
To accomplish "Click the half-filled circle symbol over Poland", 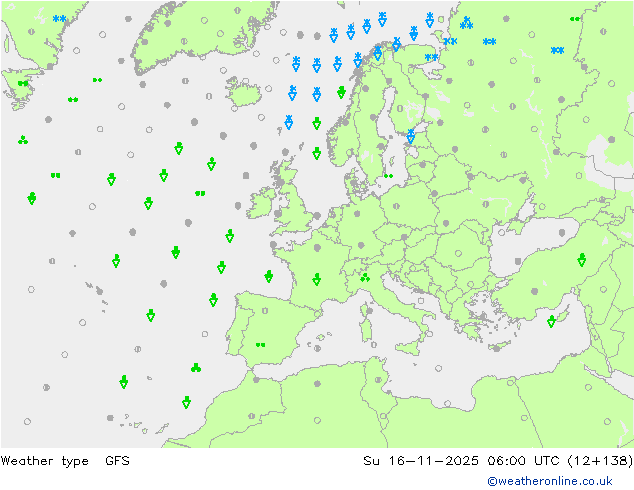I will click(x=396, y=206).
